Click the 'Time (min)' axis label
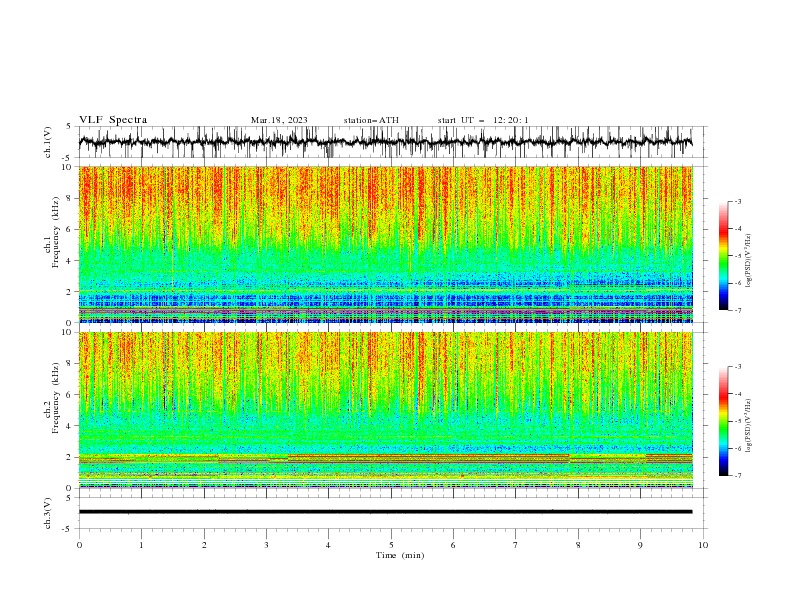Viewport: 792px width, 612px height. click(400, 555)
